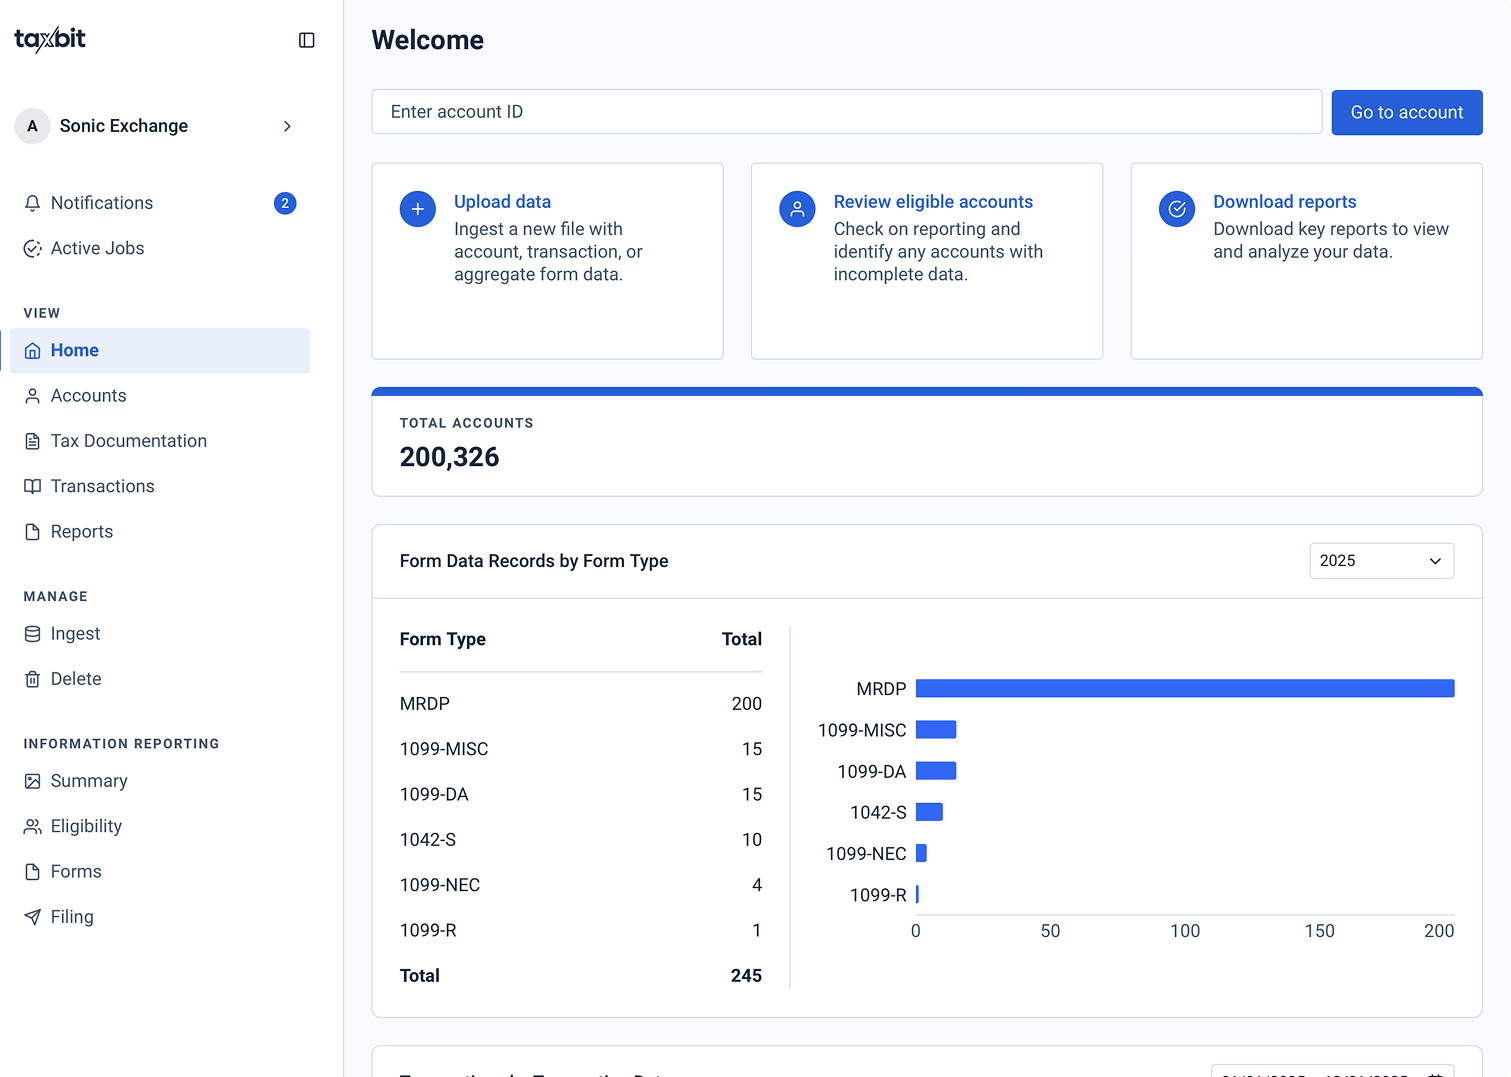Click the Active Jobs icon
The height and width of the screenshot is (1077, 1511).
click(x=32, y=248)
